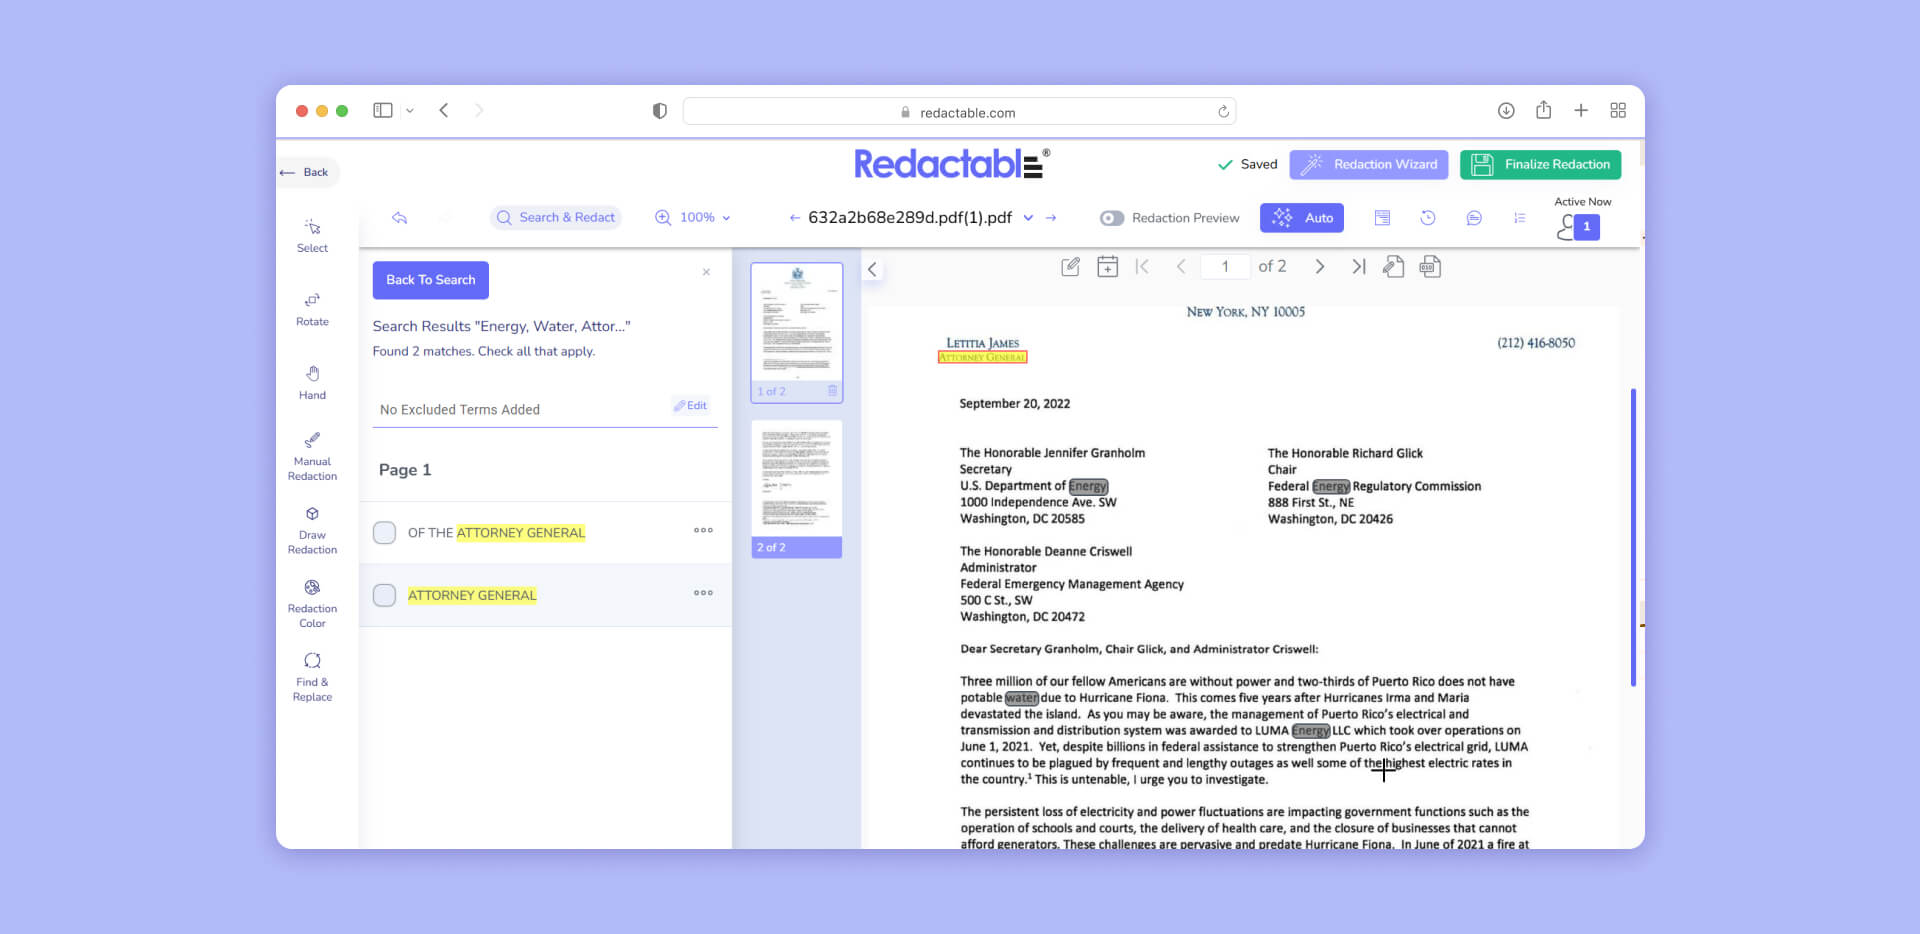
Task: Click the highlighted Attorney General text in document
Action: 982,357
